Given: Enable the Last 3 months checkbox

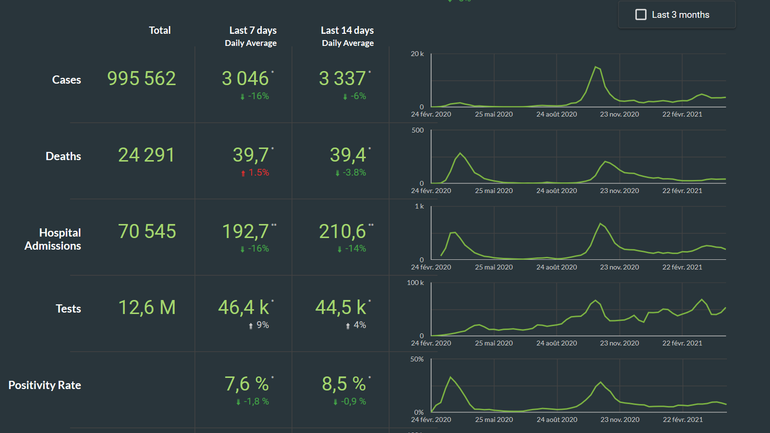Looking at the screenshot, I should pos(641,15).
